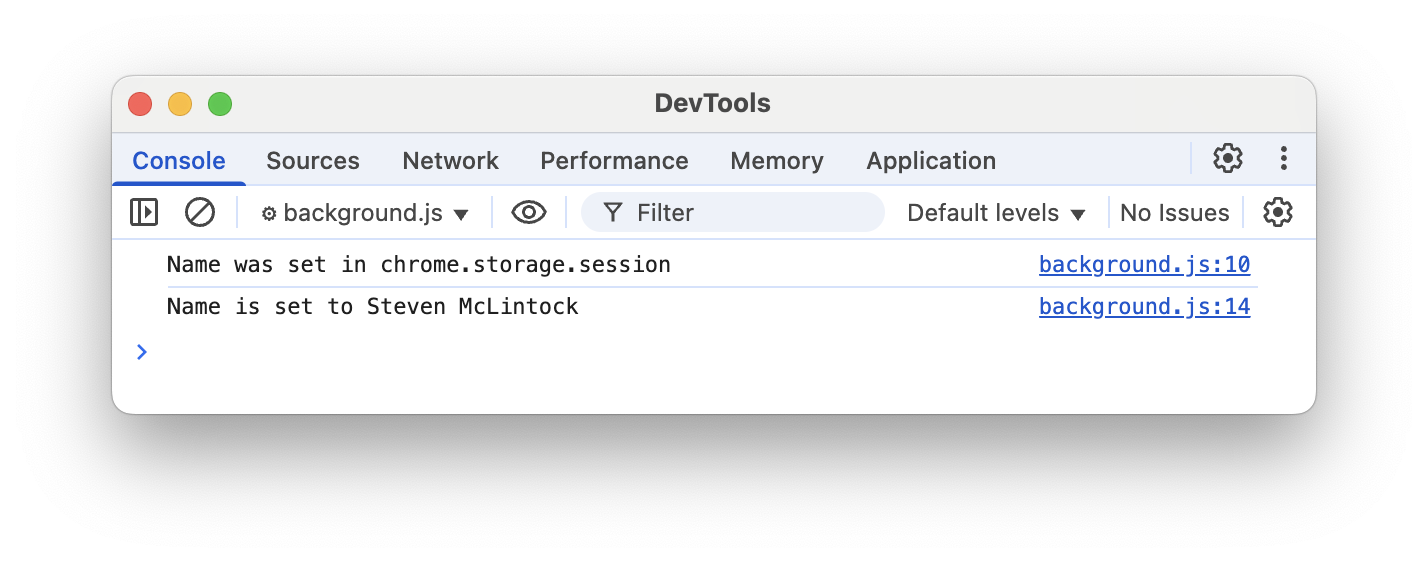
Task: Create a live expression via the eye icon
Action: point(528,212)
